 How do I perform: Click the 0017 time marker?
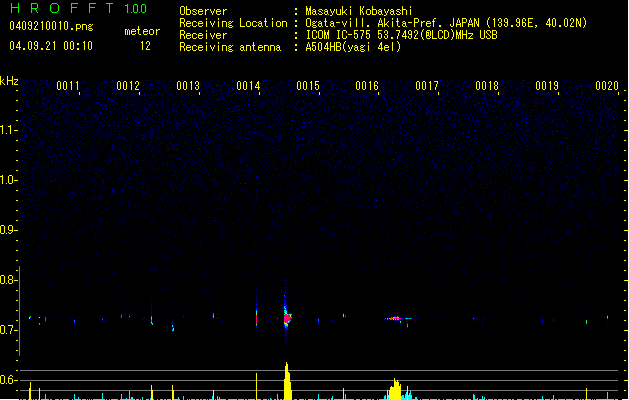coord(427,86)
